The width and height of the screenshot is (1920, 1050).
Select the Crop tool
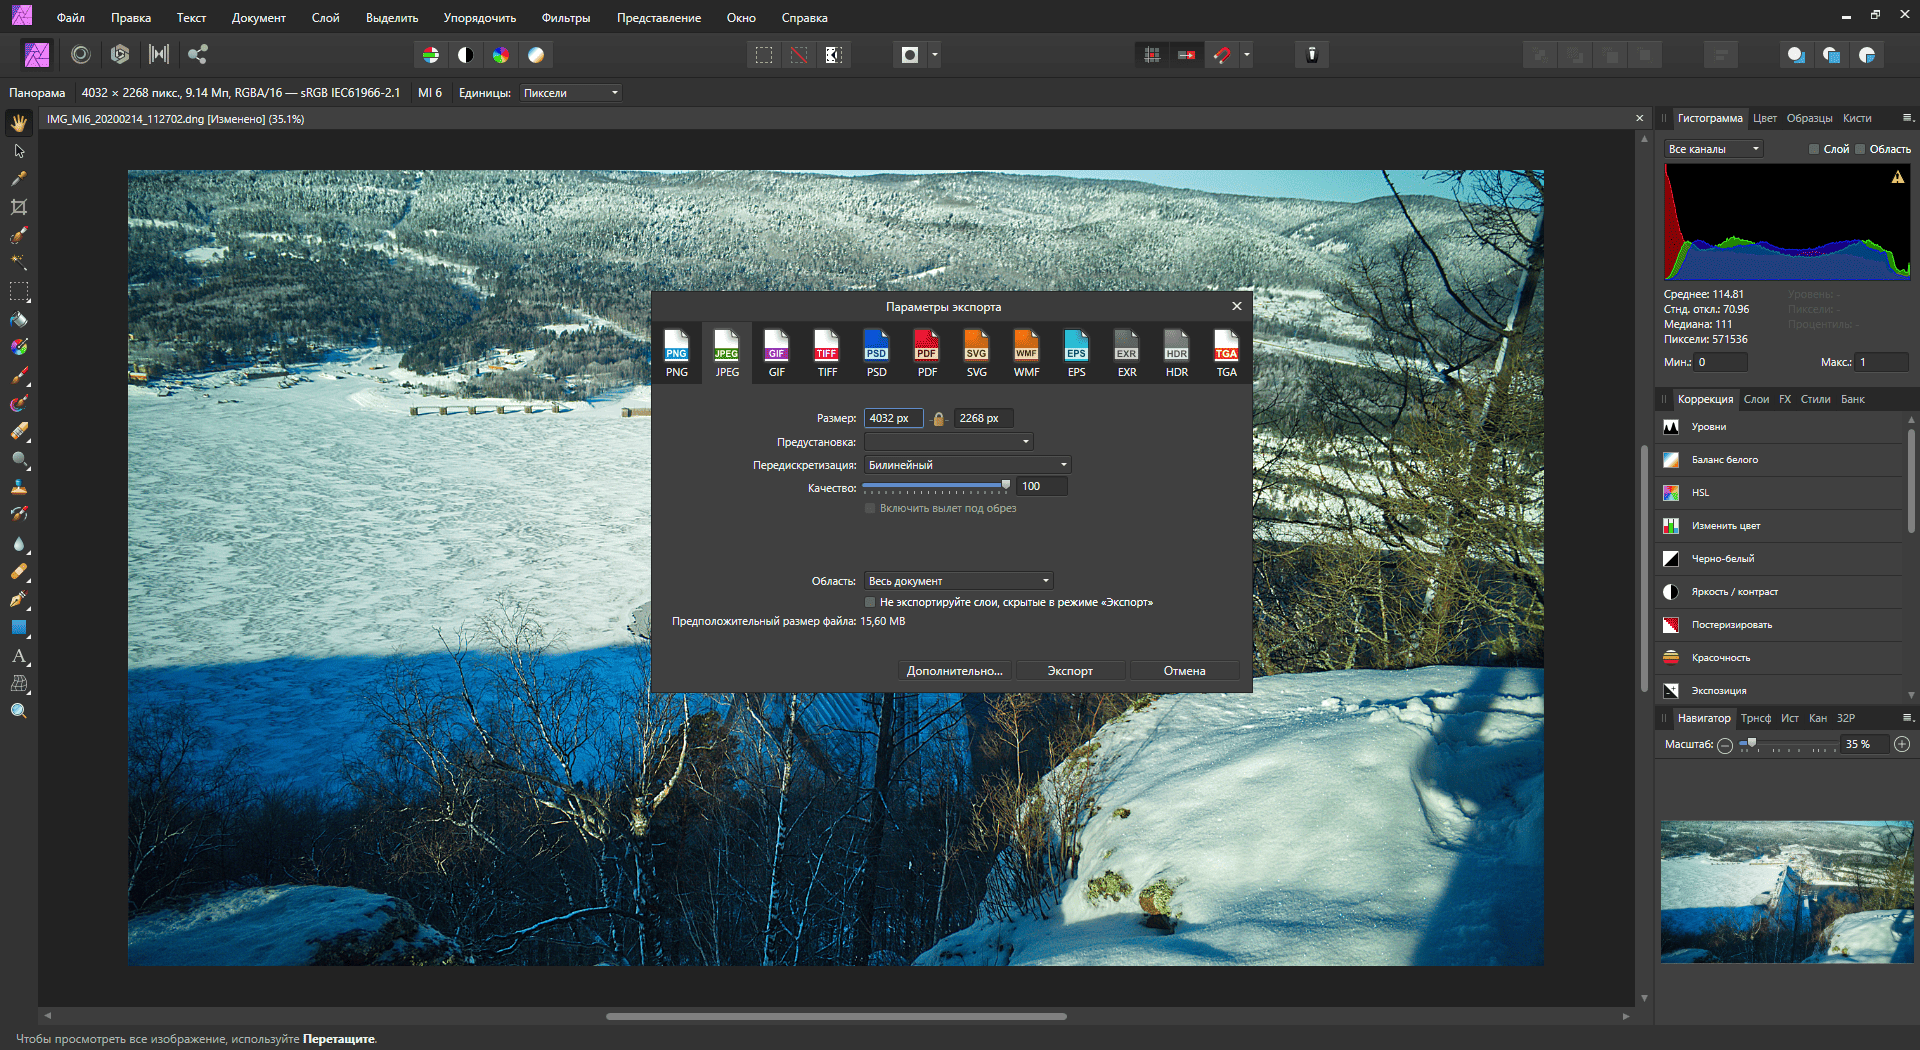(19, 207)
